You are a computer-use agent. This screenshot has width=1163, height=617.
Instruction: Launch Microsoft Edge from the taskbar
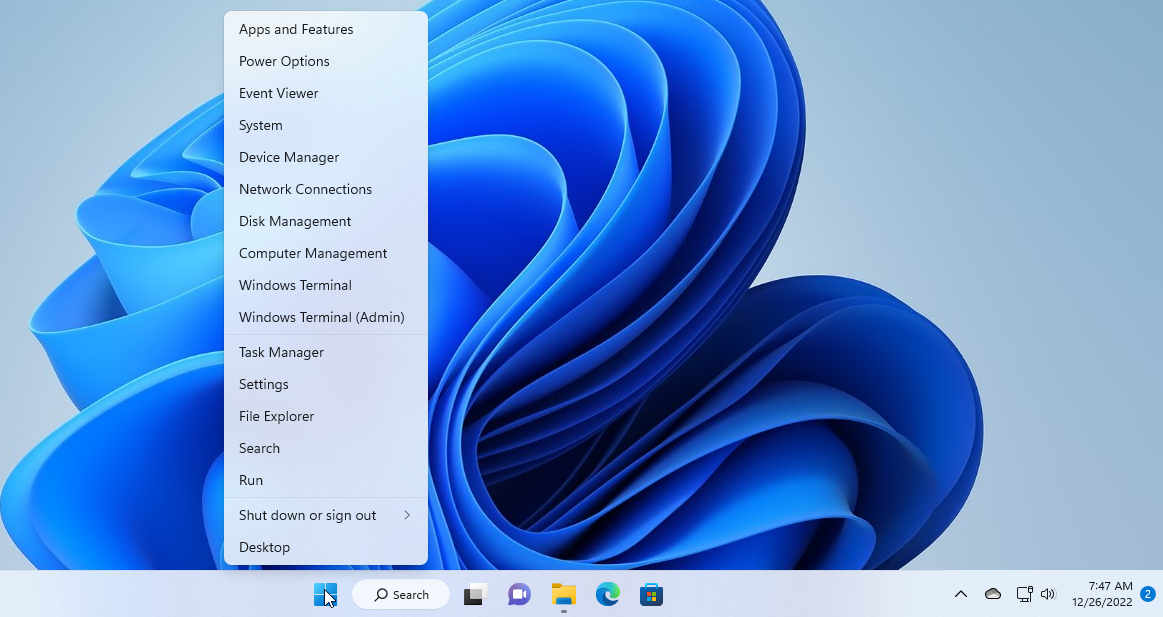(607, 594)
